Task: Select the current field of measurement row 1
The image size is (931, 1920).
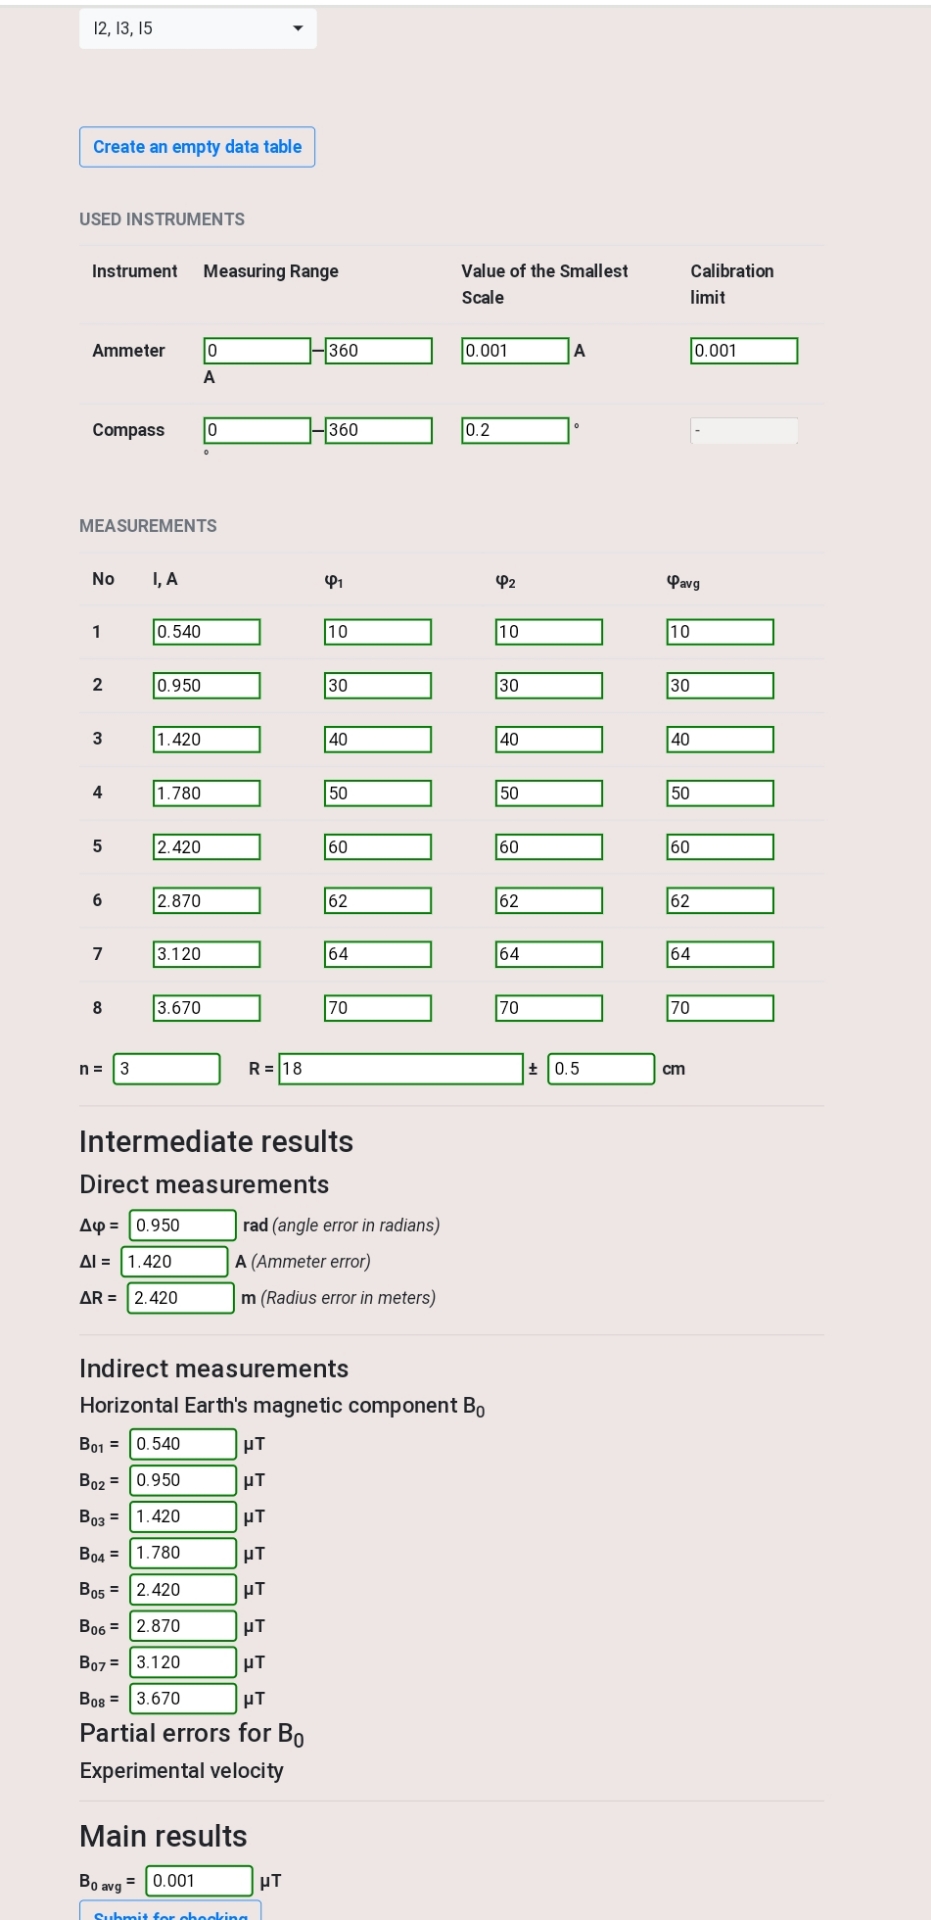Action: click(x=206, y=631)
